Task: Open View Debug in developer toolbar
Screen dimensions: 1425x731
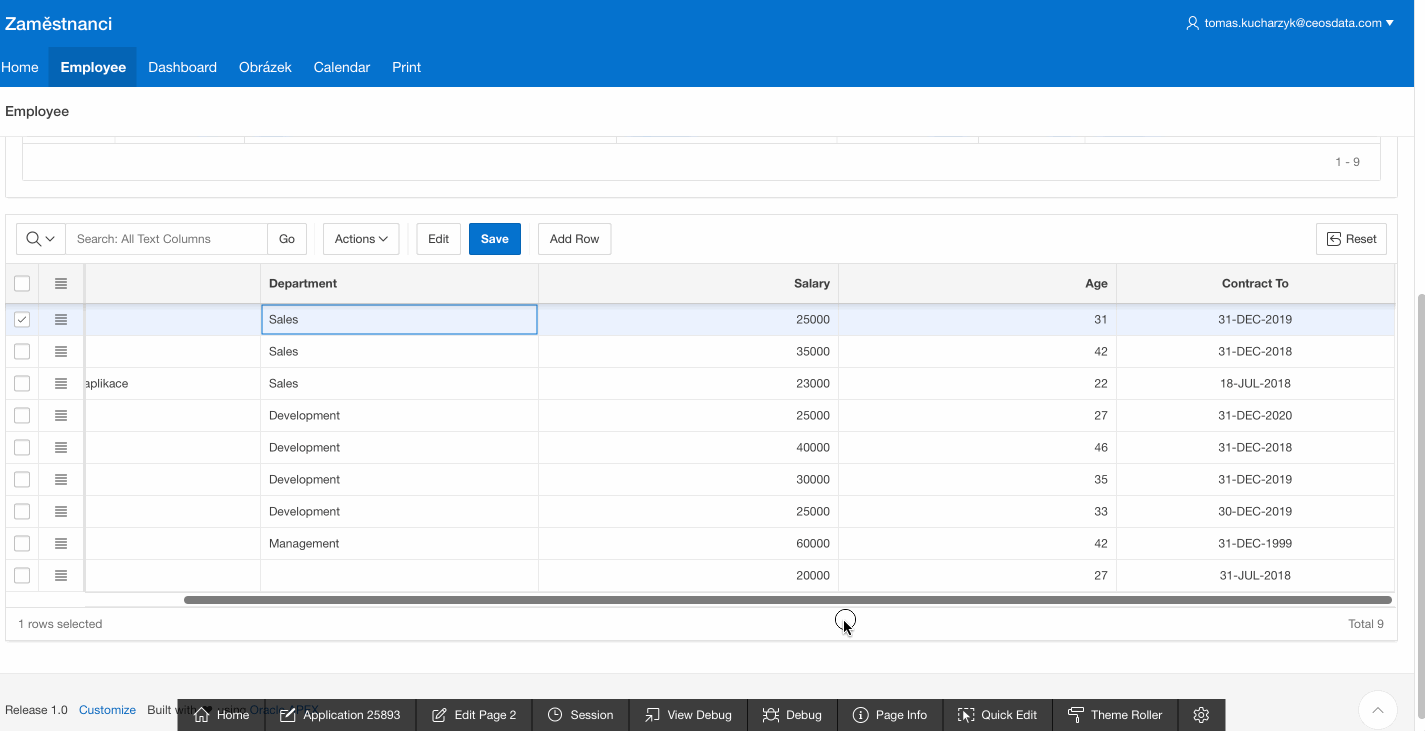Action: [x=688, y=715]
